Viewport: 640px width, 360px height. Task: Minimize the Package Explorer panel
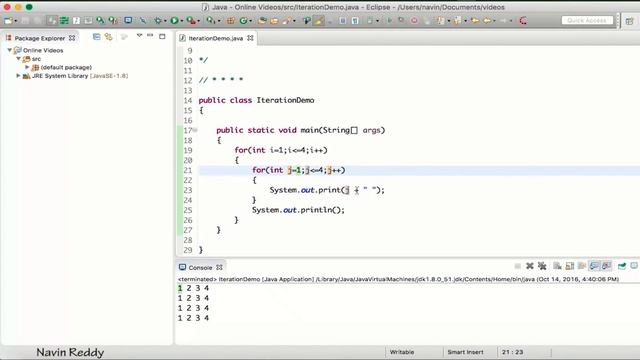(x=150, y=36)
